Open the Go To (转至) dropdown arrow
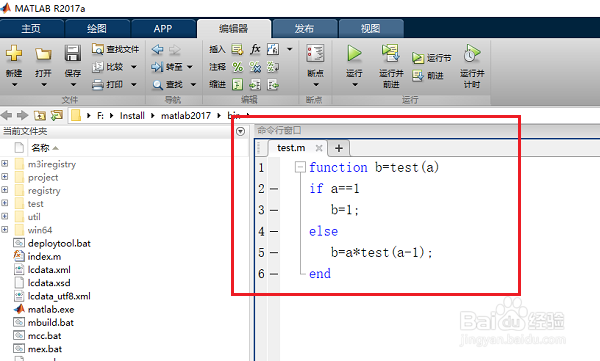Screen dimensions: 600x361 coord(190,67)
